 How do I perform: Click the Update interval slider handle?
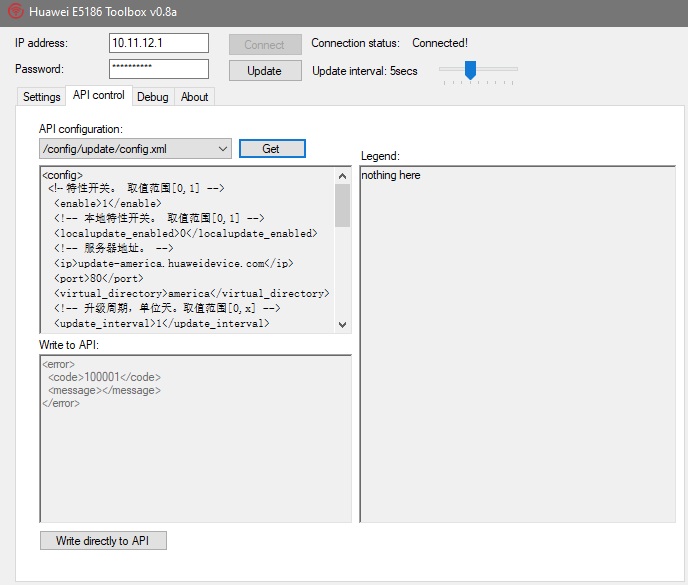click(x=469, y=69)
